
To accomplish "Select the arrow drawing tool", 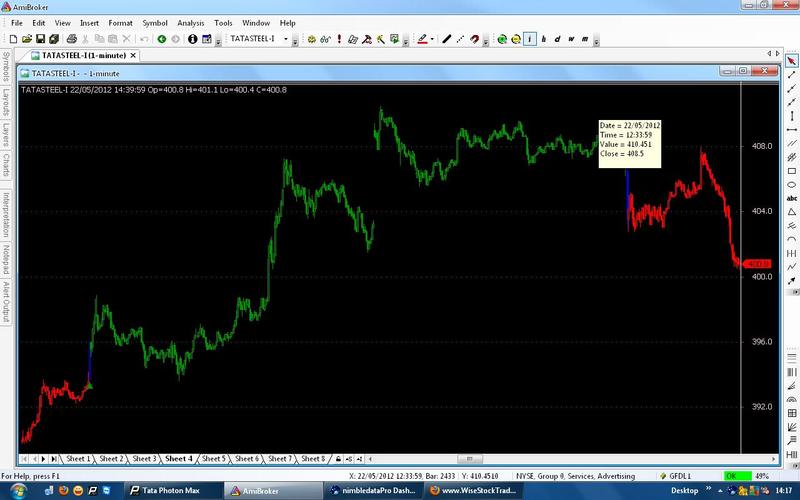I will pos(791,281).
